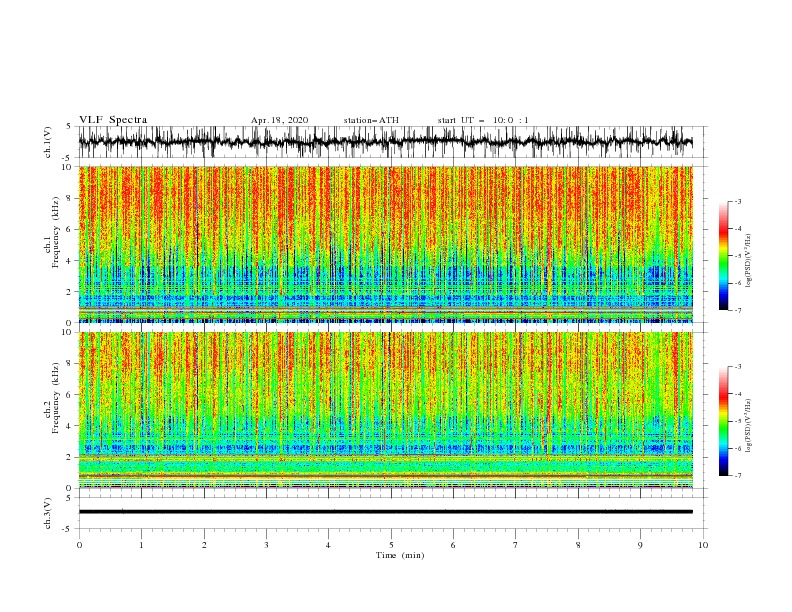Click the 'ch.1(V)' waveform axis label
Image resolution: width=792 pixels, height=612 pixels.
tap(48, 142)
